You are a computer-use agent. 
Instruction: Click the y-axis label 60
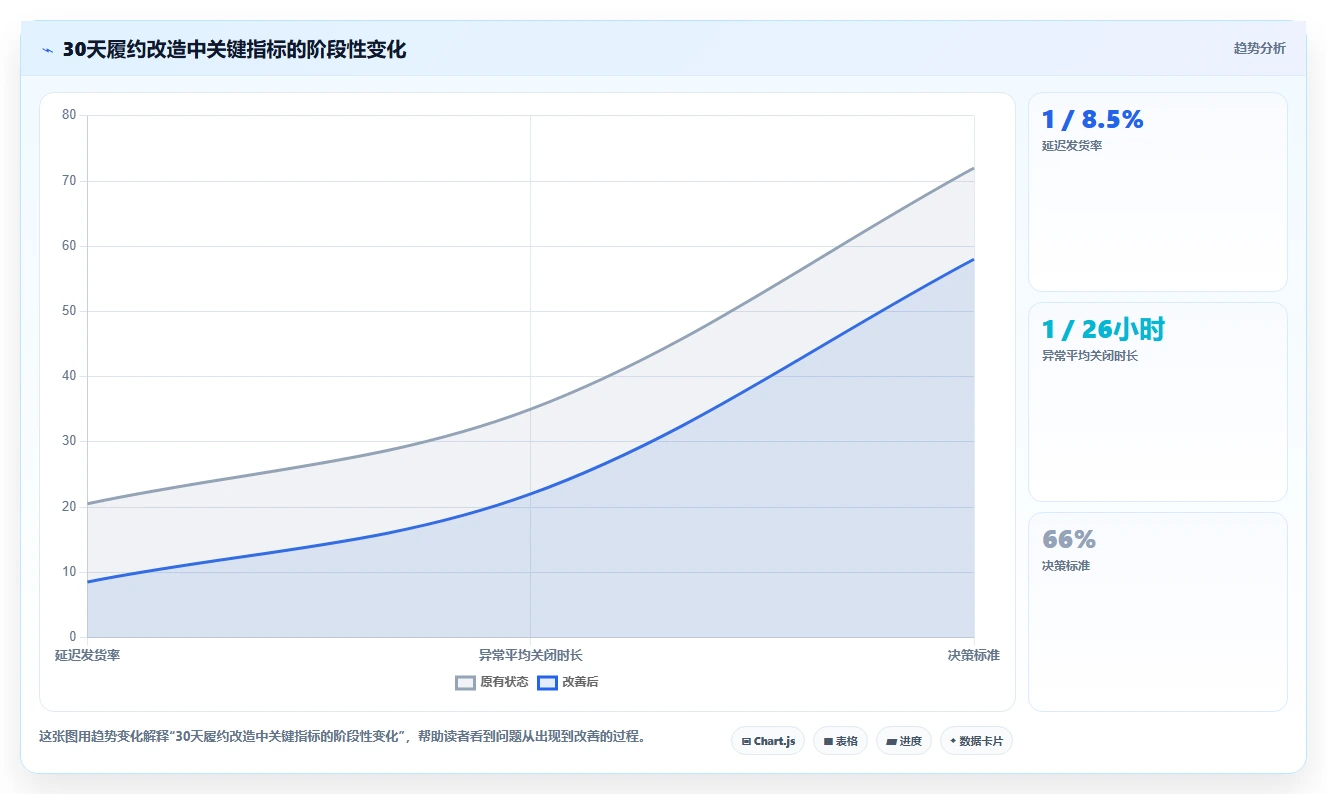click(x=69, y=246)
